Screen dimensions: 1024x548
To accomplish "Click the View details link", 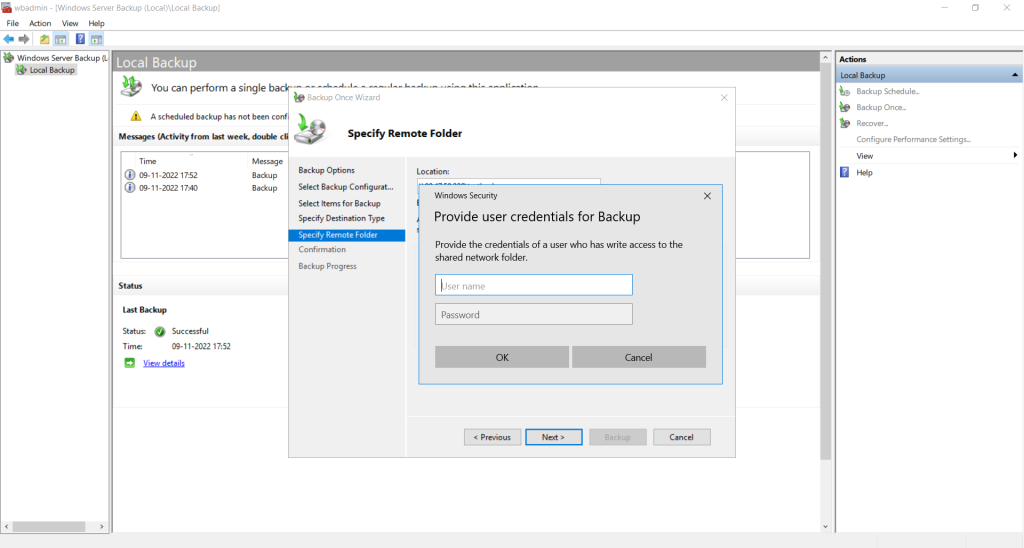I will tap(164, 363).
